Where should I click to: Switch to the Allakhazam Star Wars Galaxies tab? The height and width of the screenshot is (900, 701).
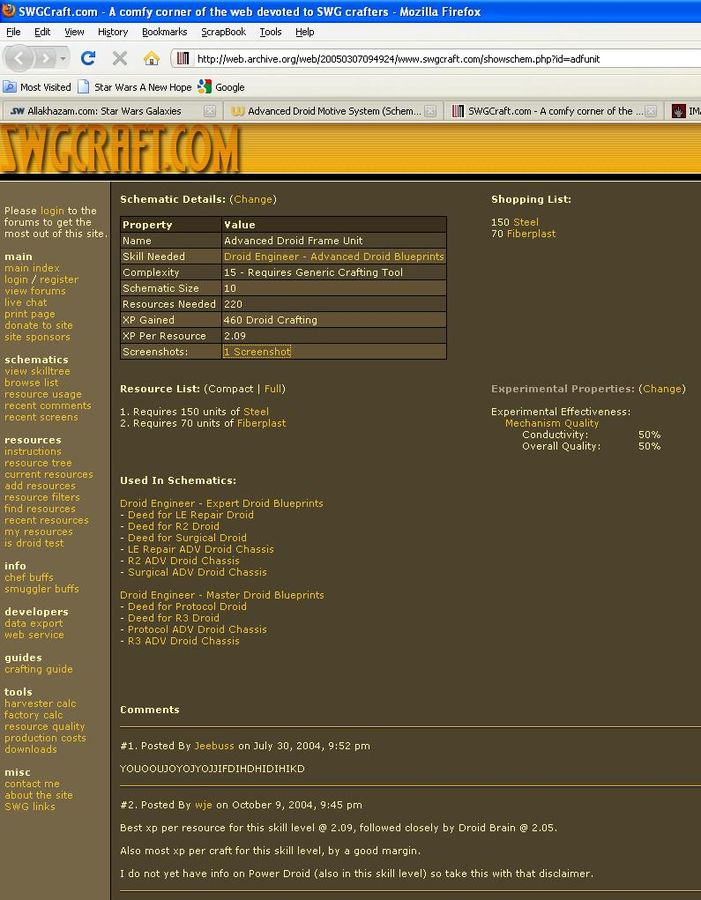(x=105, y=111)
